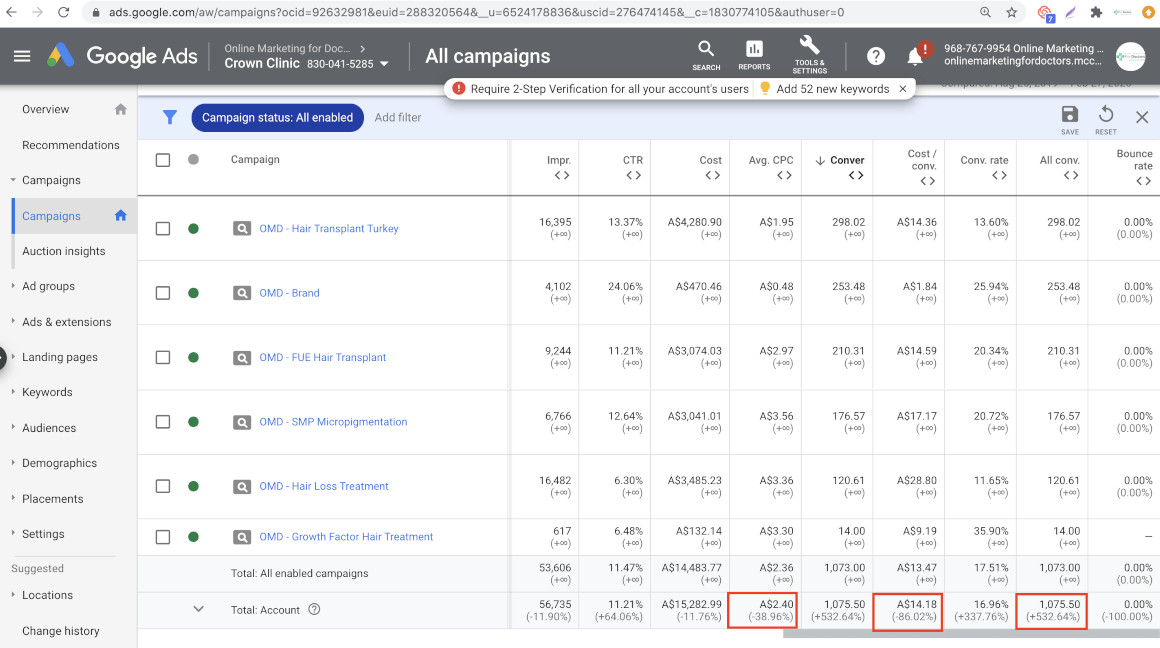Open OMD - Growth Factor Hair Treatment link
Screen dimensions: 1160x648
coord(346,537)
